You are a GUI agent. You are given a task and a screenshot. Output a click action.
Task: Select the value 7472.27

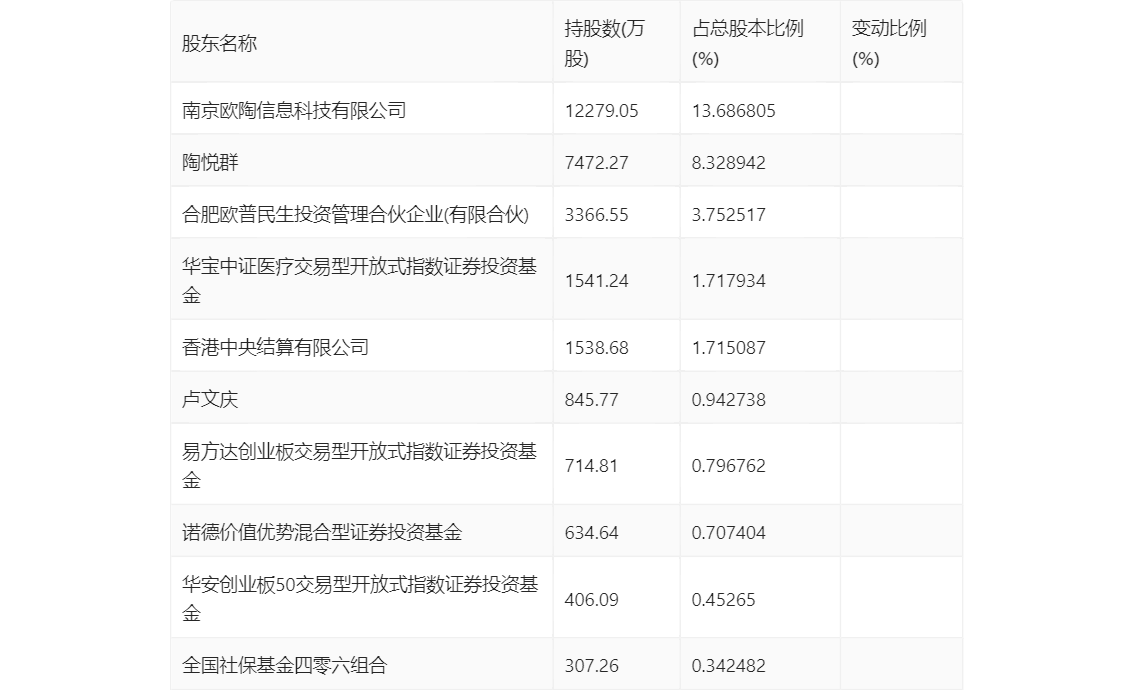pos(596,163)
